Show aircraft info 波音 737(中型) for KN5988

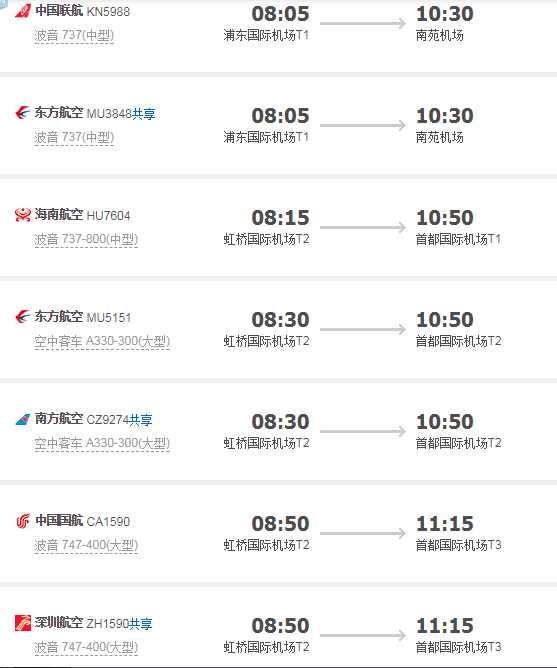[74, 35]
